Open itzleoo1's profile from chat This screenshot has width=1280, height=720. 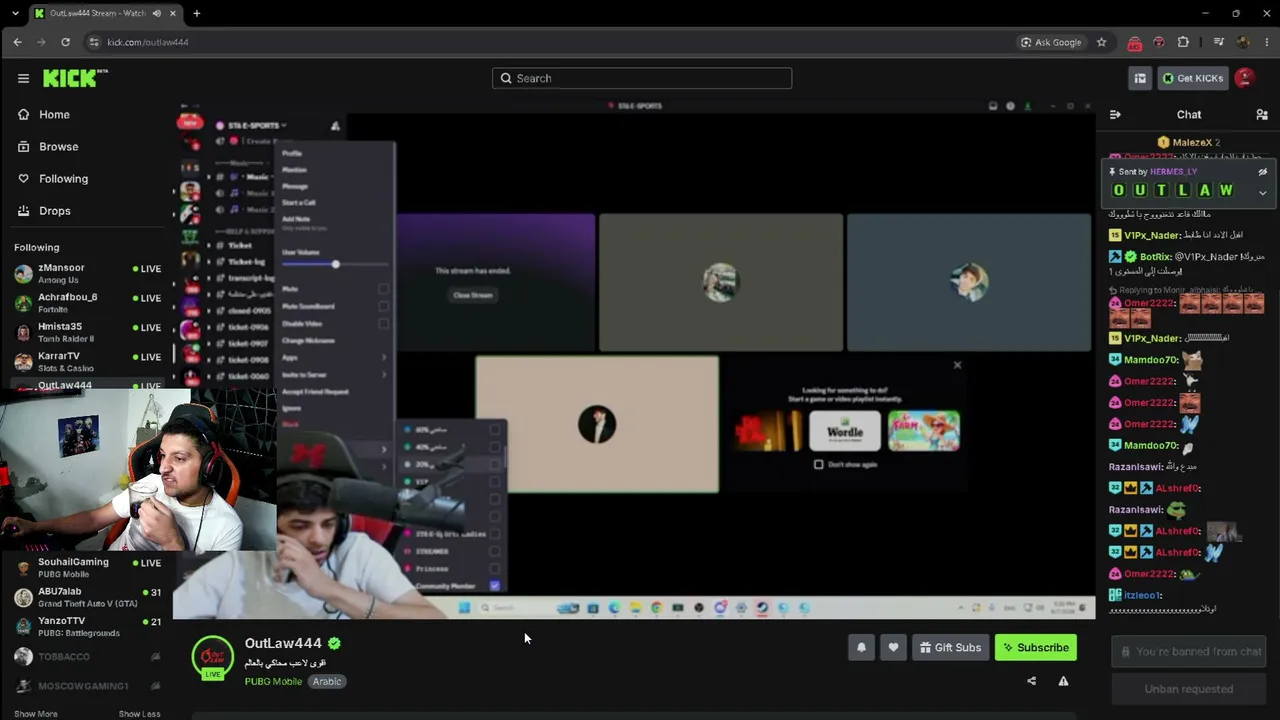point(1142,595)
